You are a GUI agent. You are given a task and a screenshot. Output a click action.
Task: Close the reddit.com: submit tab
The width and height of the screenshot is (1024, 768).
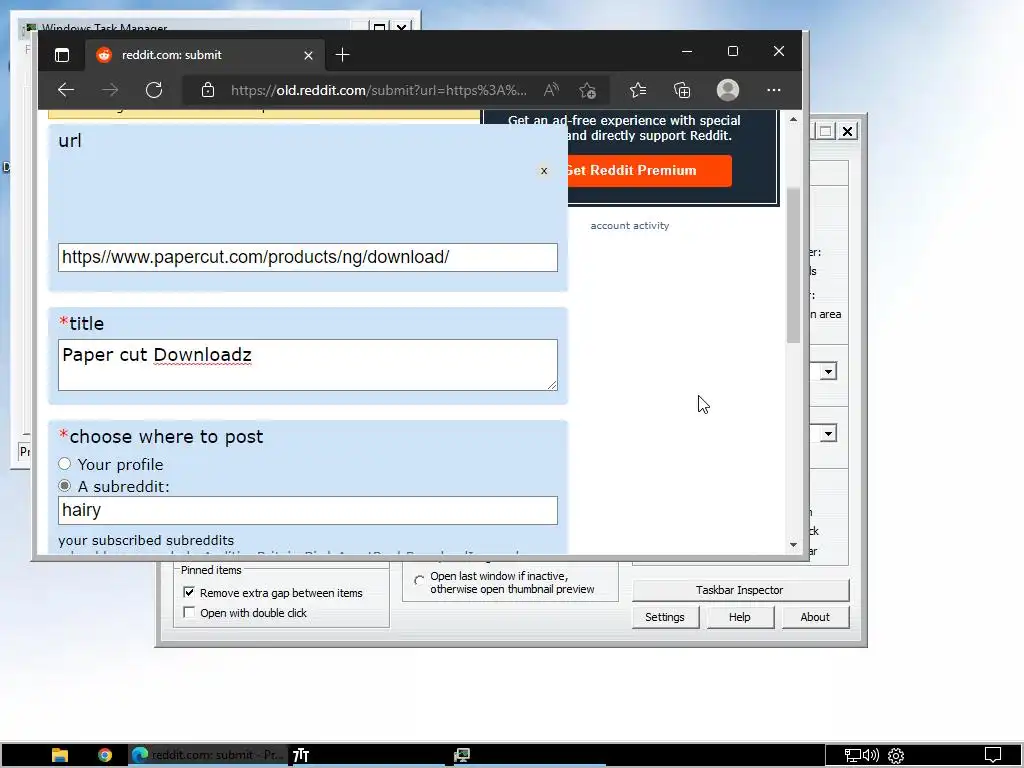pos(308,56)
